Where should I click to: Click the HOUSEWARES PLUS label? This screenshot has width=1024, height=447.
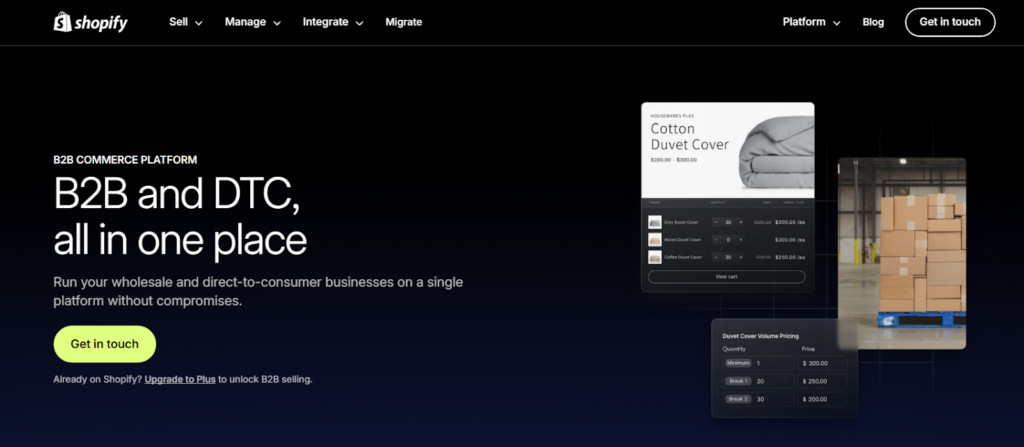[672, 116]
